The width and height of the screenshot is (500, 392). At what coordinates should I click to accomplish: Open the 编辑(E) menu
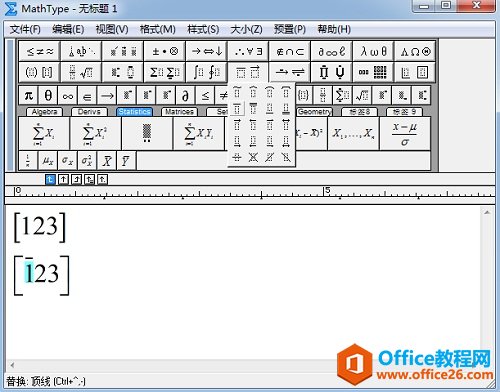68,29
